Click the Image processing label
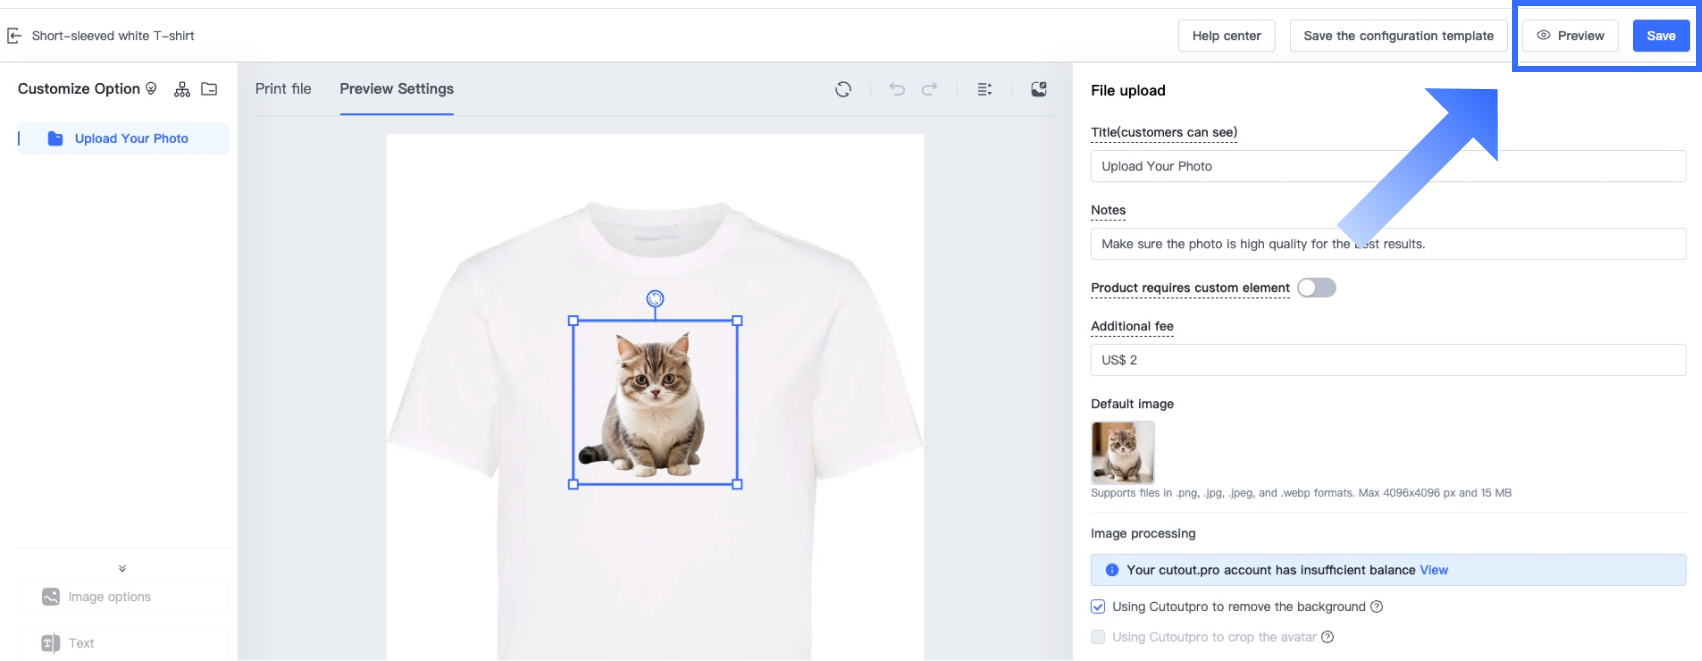1702x661 pixels. point(1143,534)
